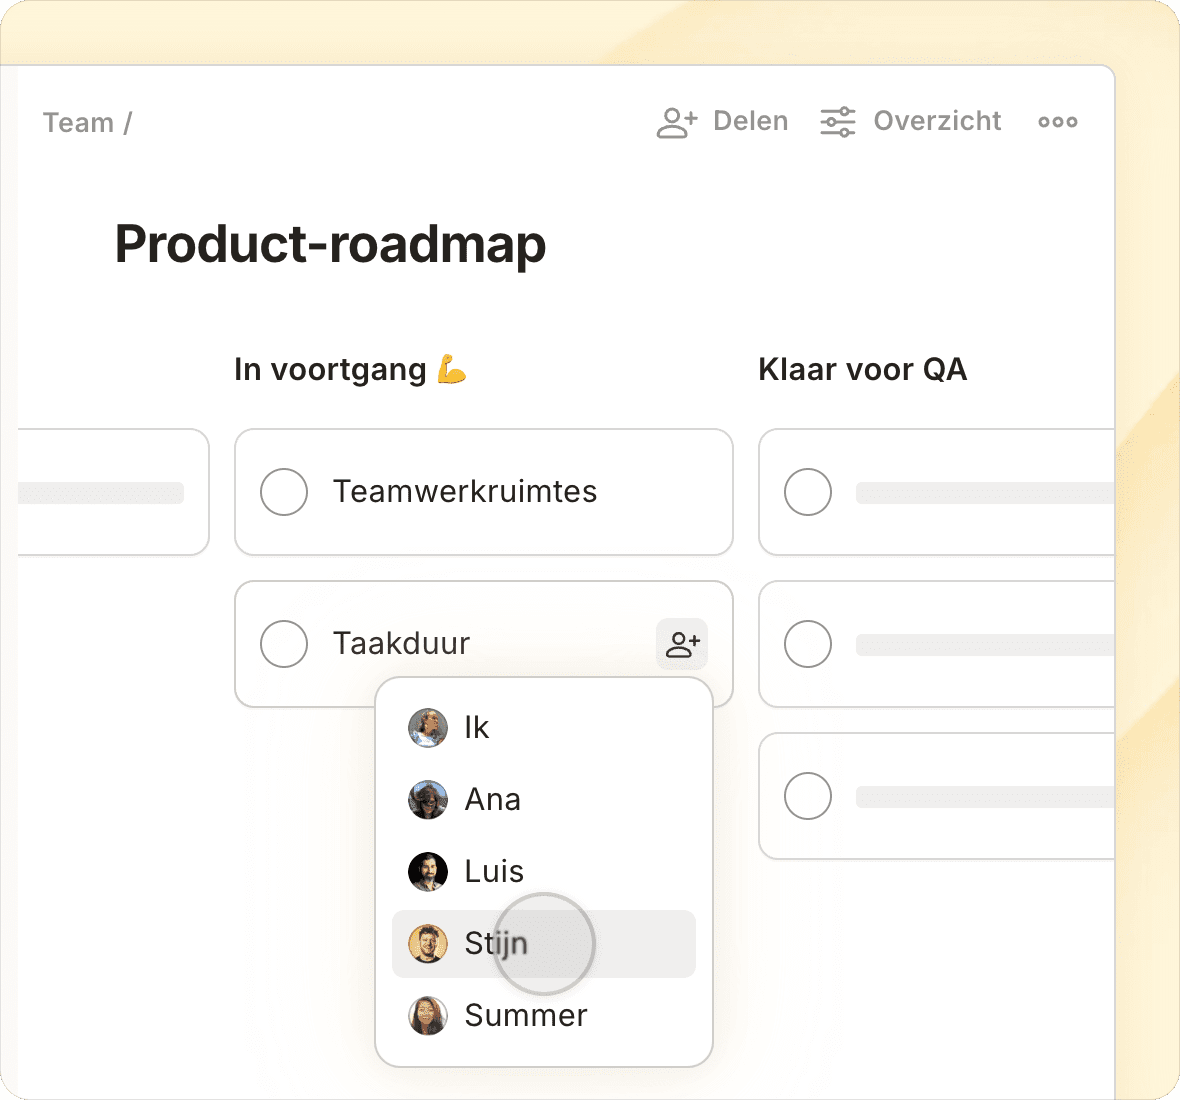Open the Overzicht sliders icon

click(837, 122)
